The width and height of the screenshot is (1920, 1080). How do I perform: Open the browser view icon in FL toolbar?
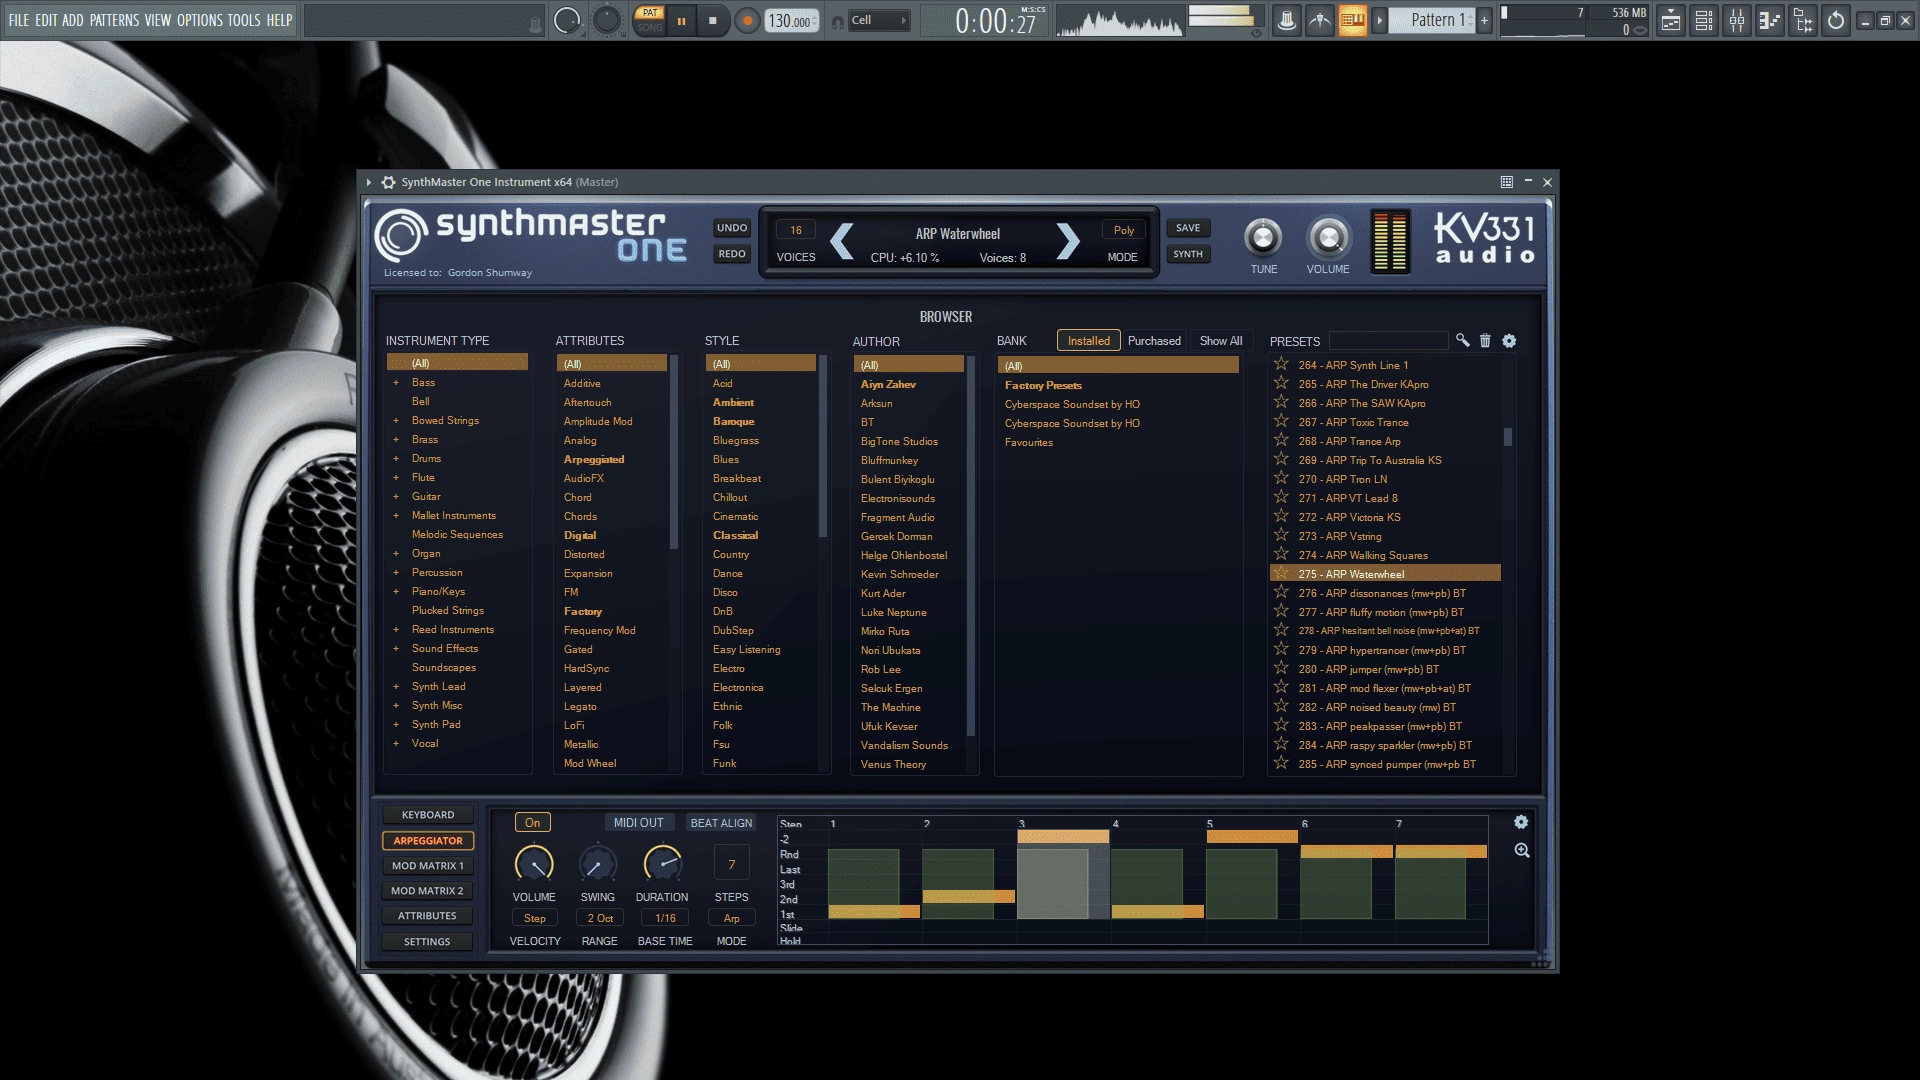click(1803, 20)
